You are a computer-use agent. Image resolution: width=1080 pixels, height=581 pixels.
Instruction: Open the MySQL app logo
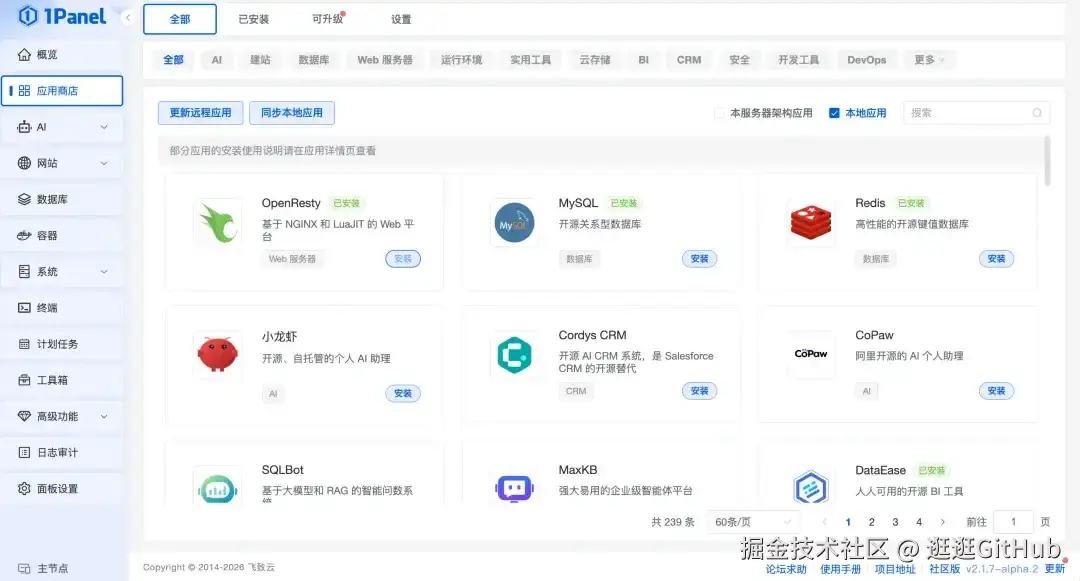(515, 222)
